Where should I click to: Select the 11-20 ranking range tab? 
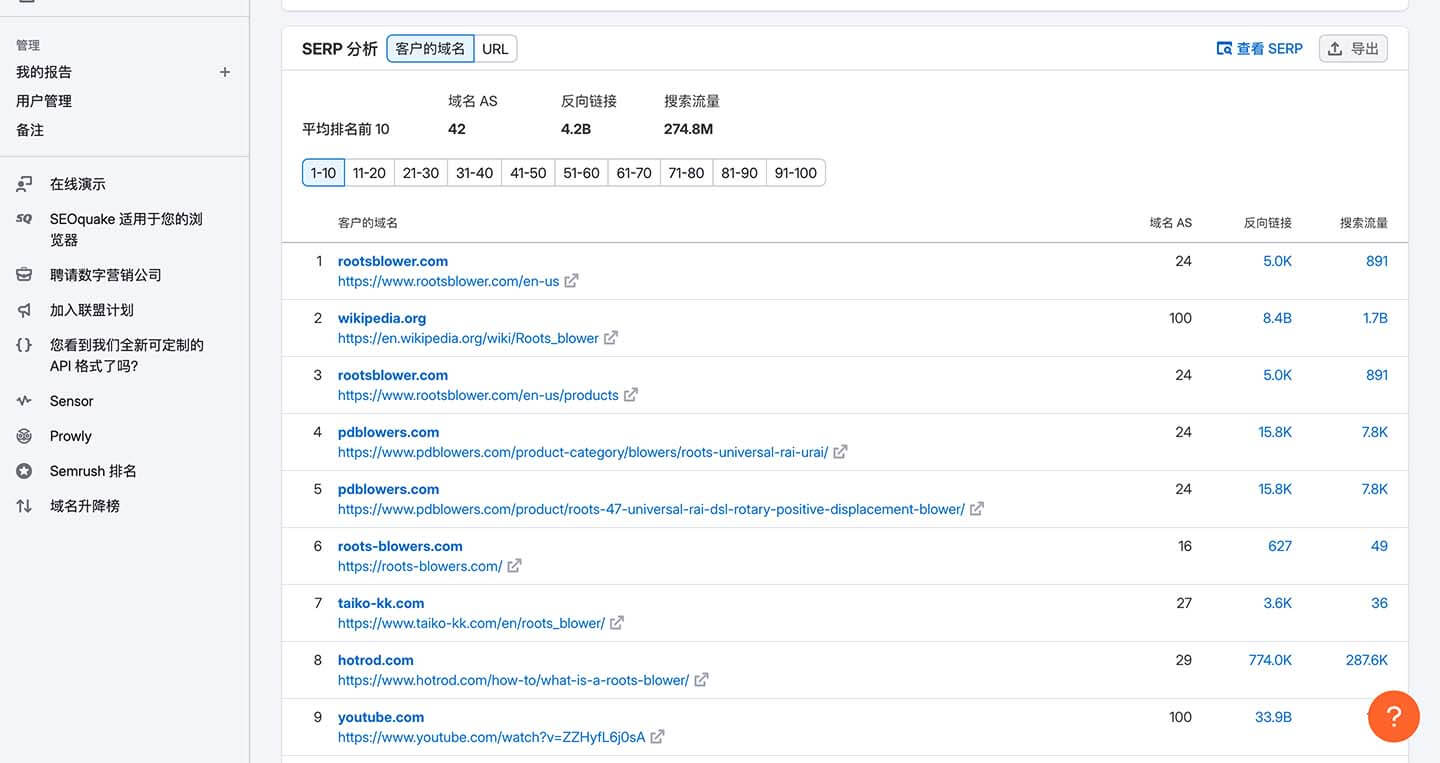[x=369, y=173]
